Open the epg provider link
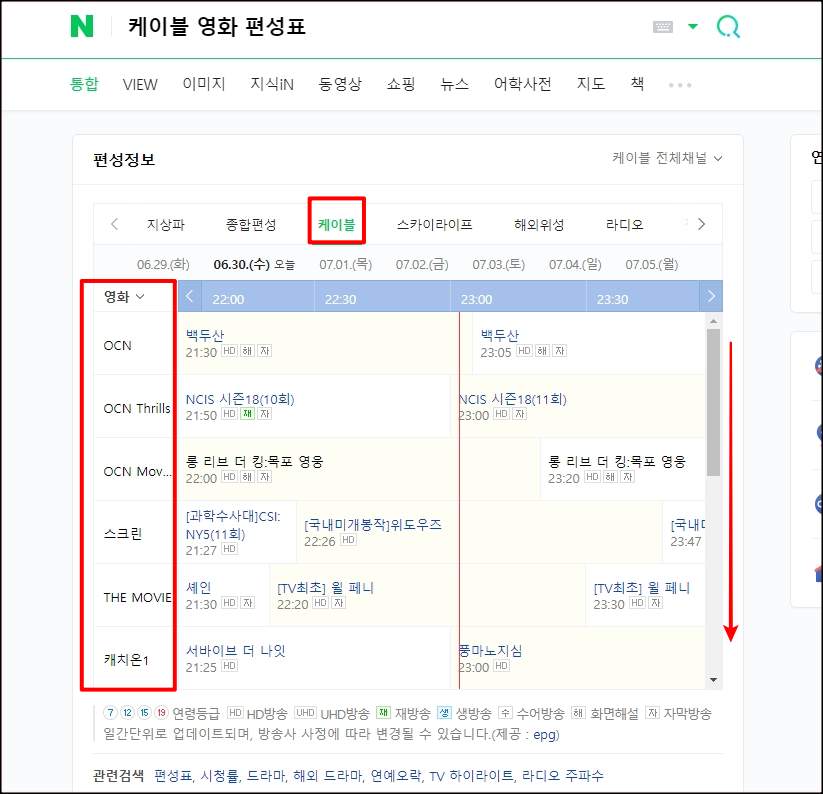 coord(544,735)
